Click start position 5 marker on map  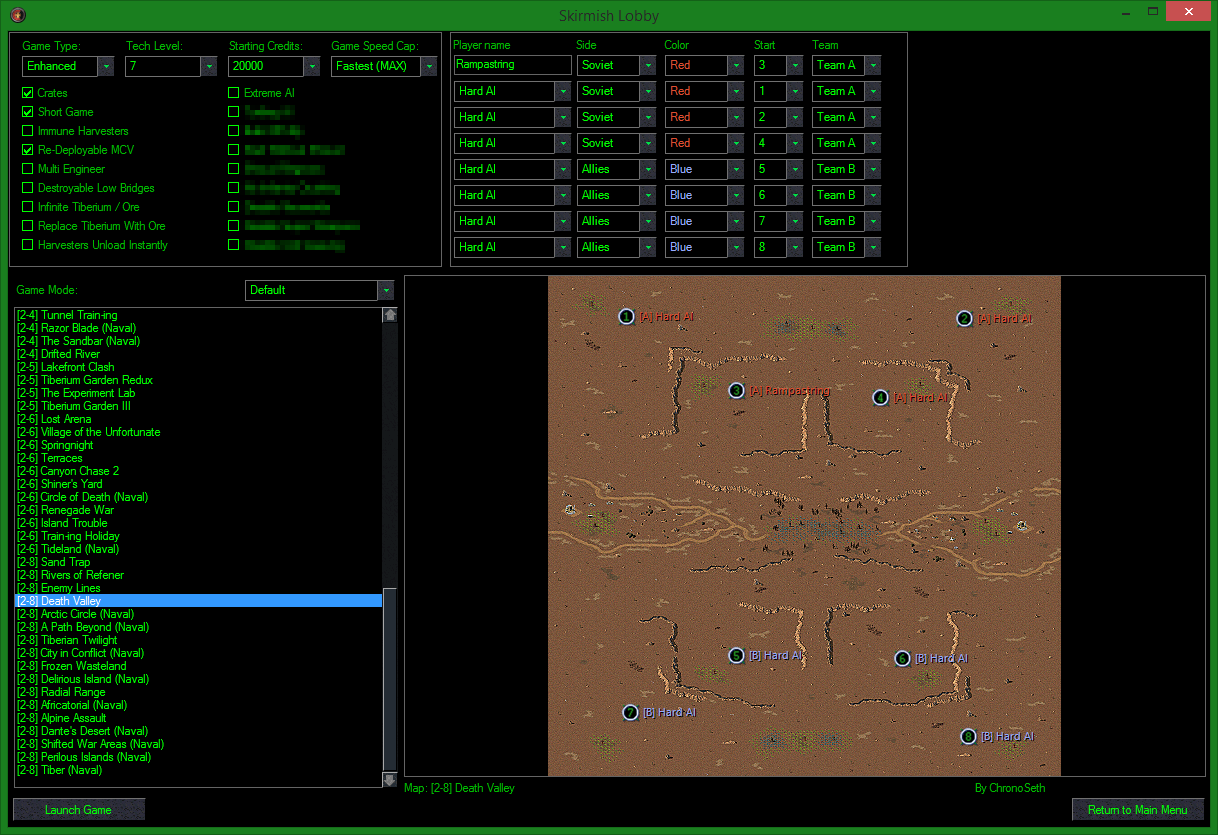(x=736, y=656)
